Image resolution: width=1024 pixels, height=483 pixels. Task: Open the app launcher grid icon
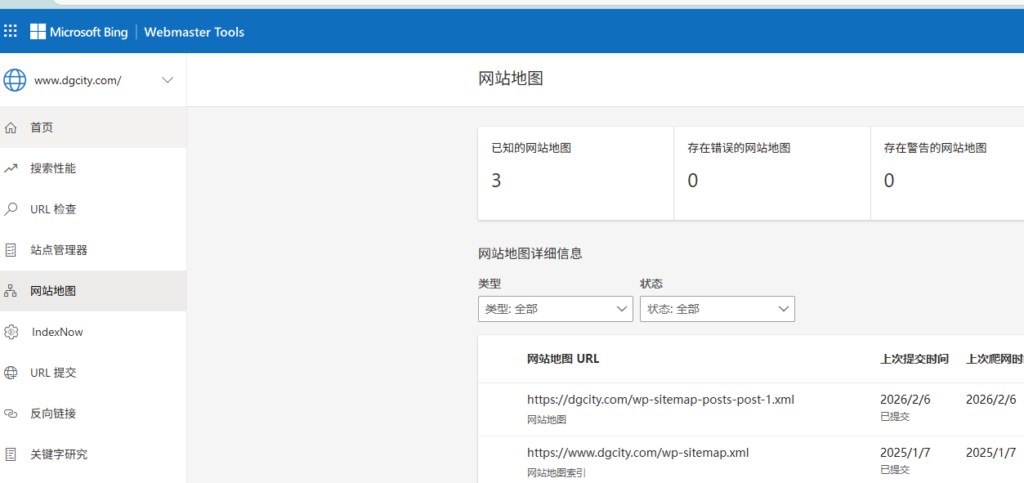coord(10,31)
